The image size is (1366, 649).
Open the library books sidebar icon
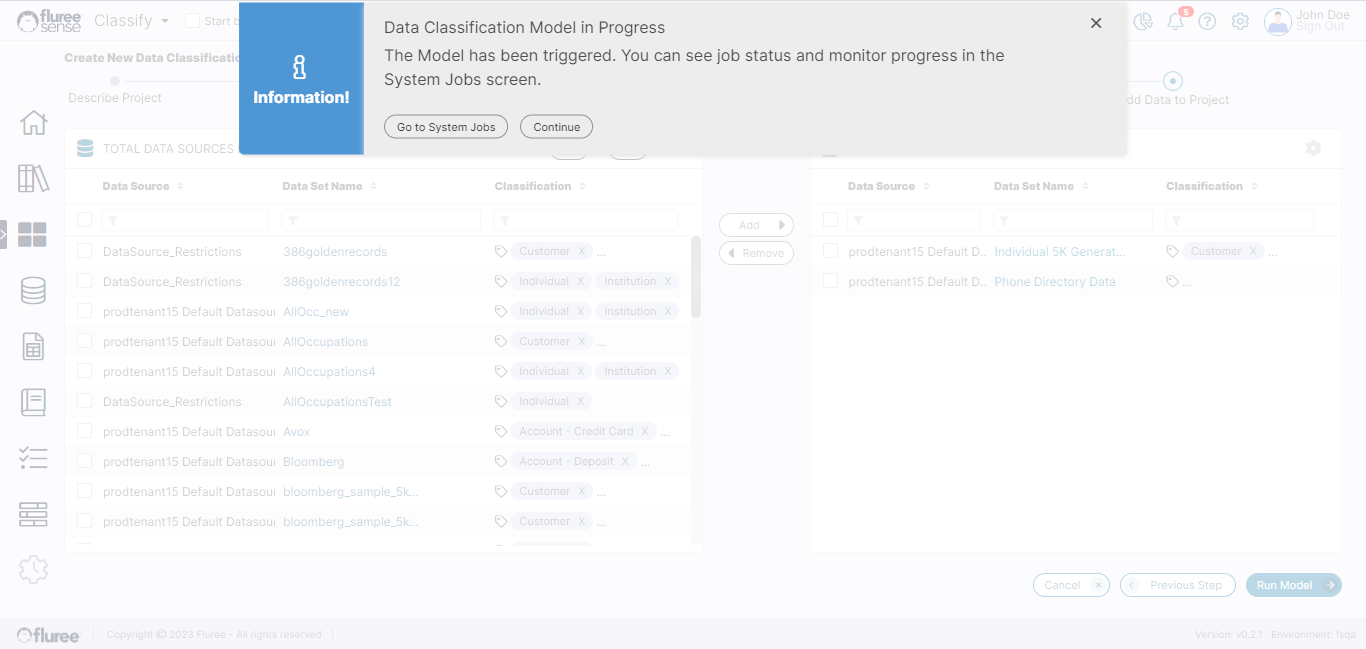[x=33, y=179]
